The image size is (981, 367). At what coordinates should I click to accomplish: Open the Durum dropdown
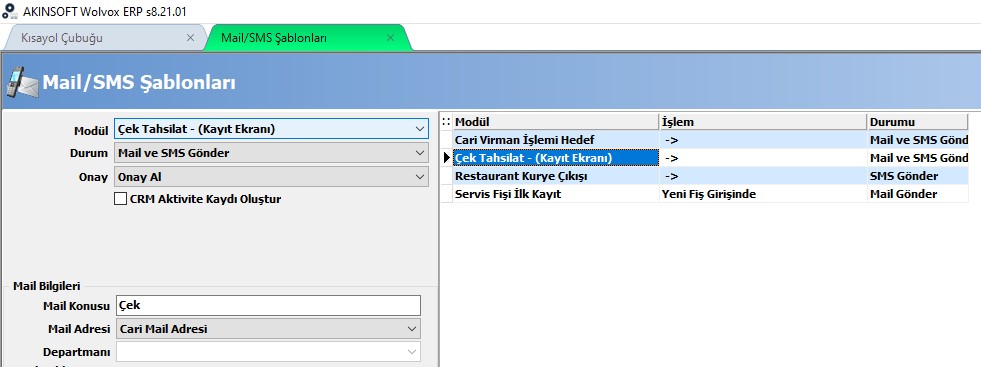419,153
